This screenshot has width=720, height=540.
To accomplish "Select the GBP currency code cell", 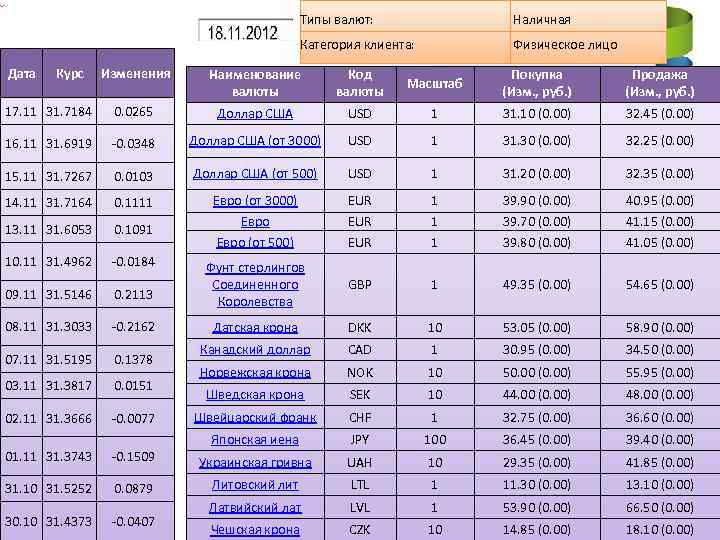I will tap(360, 285).
